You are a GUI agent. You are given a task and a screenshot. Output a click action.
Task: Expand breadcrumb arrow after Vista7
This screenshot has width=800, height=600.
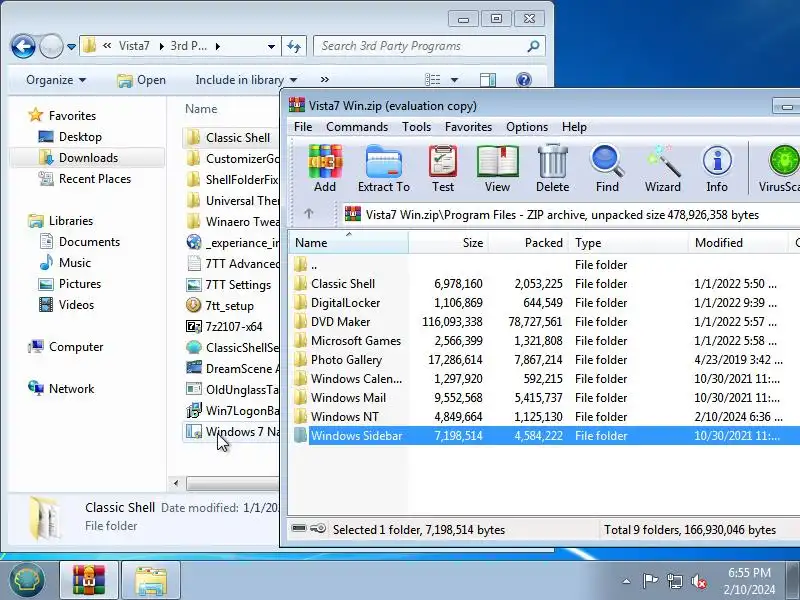[161, 46]
